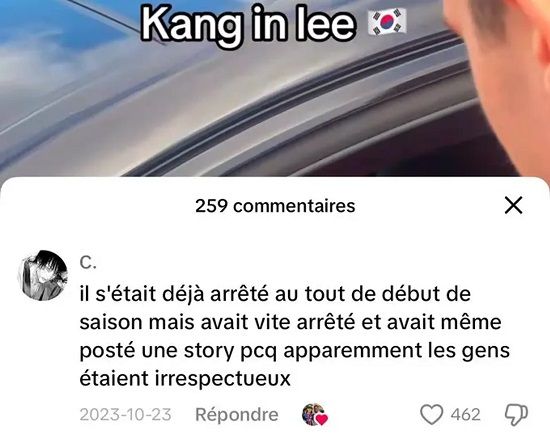Tap the 462 likes count
Viewport: 550px width, 446px height.
click(x=465, y=414)
